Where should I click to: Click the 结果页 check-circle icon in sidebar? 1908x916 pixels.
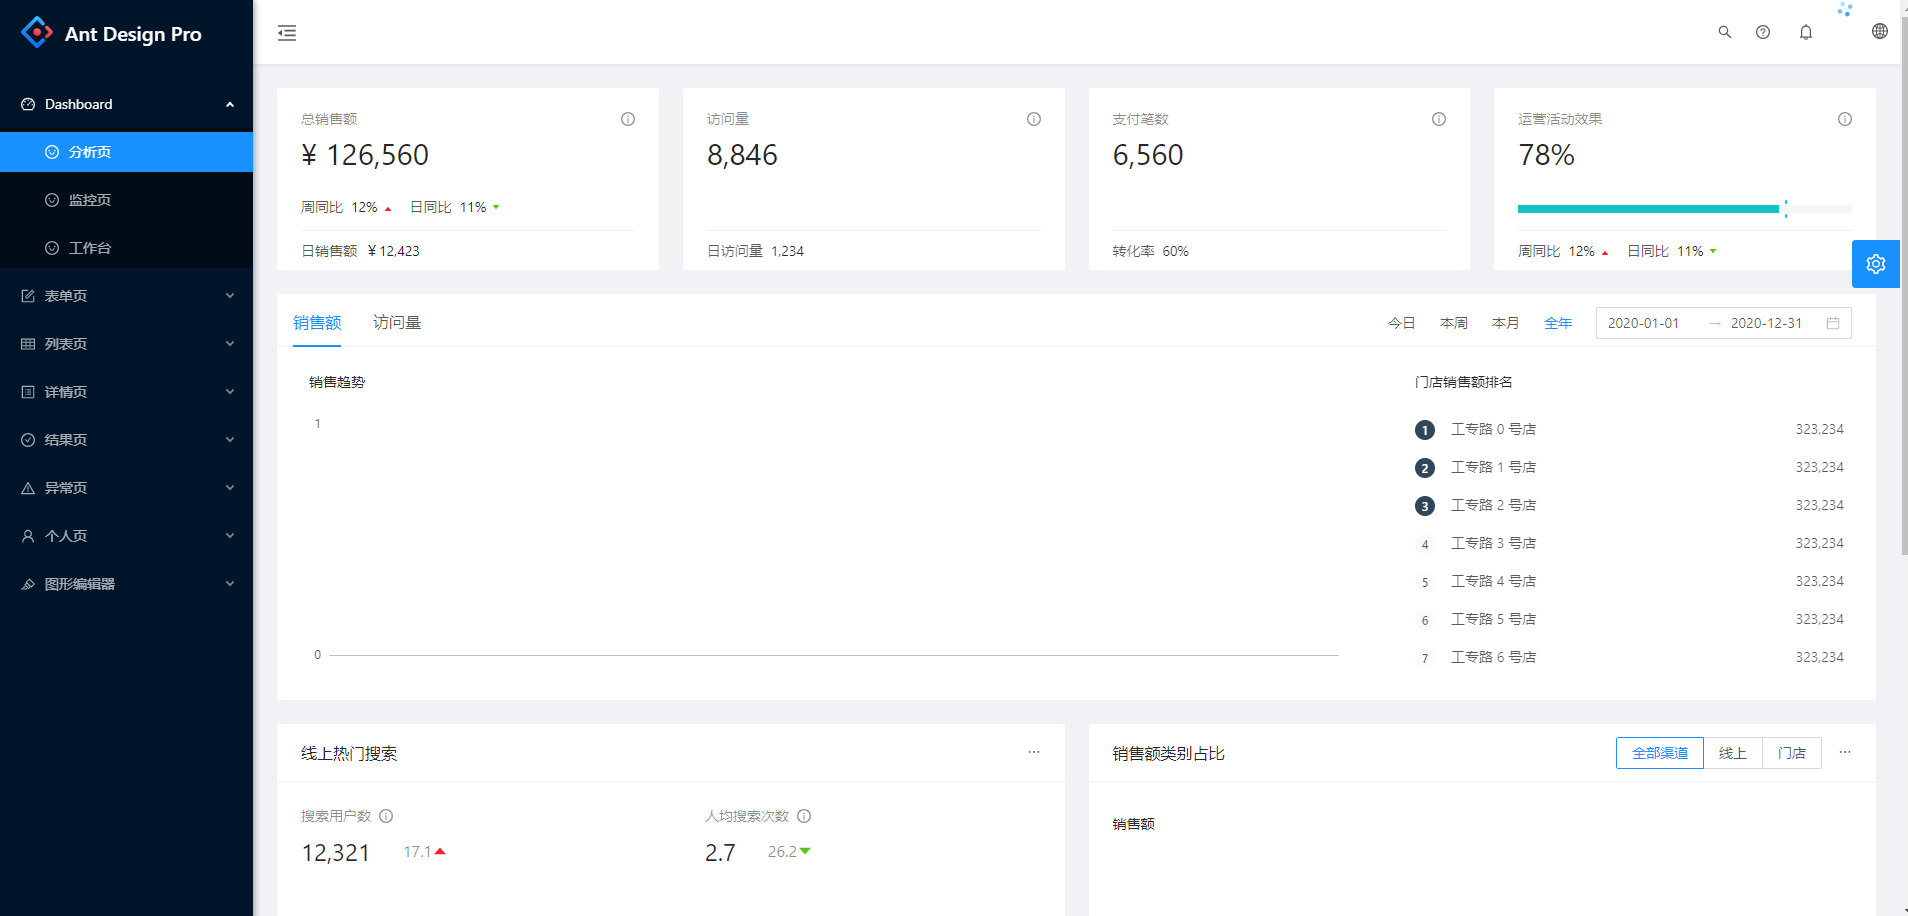(28, 440)
